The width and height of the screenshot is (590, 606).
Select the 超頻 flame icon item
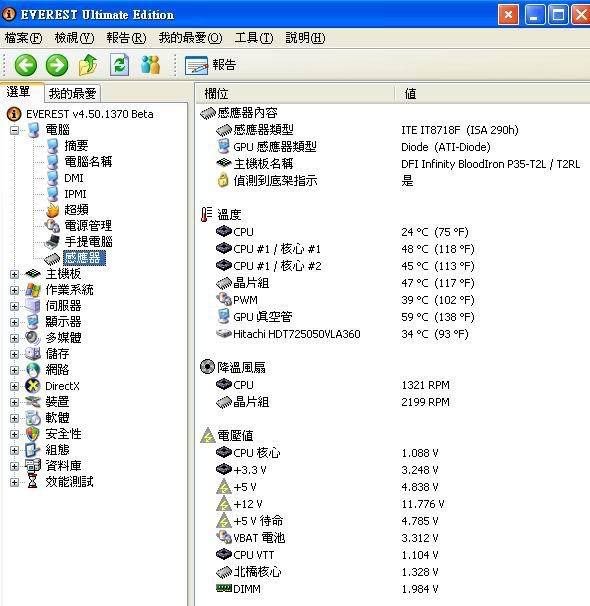pos(68,210)
